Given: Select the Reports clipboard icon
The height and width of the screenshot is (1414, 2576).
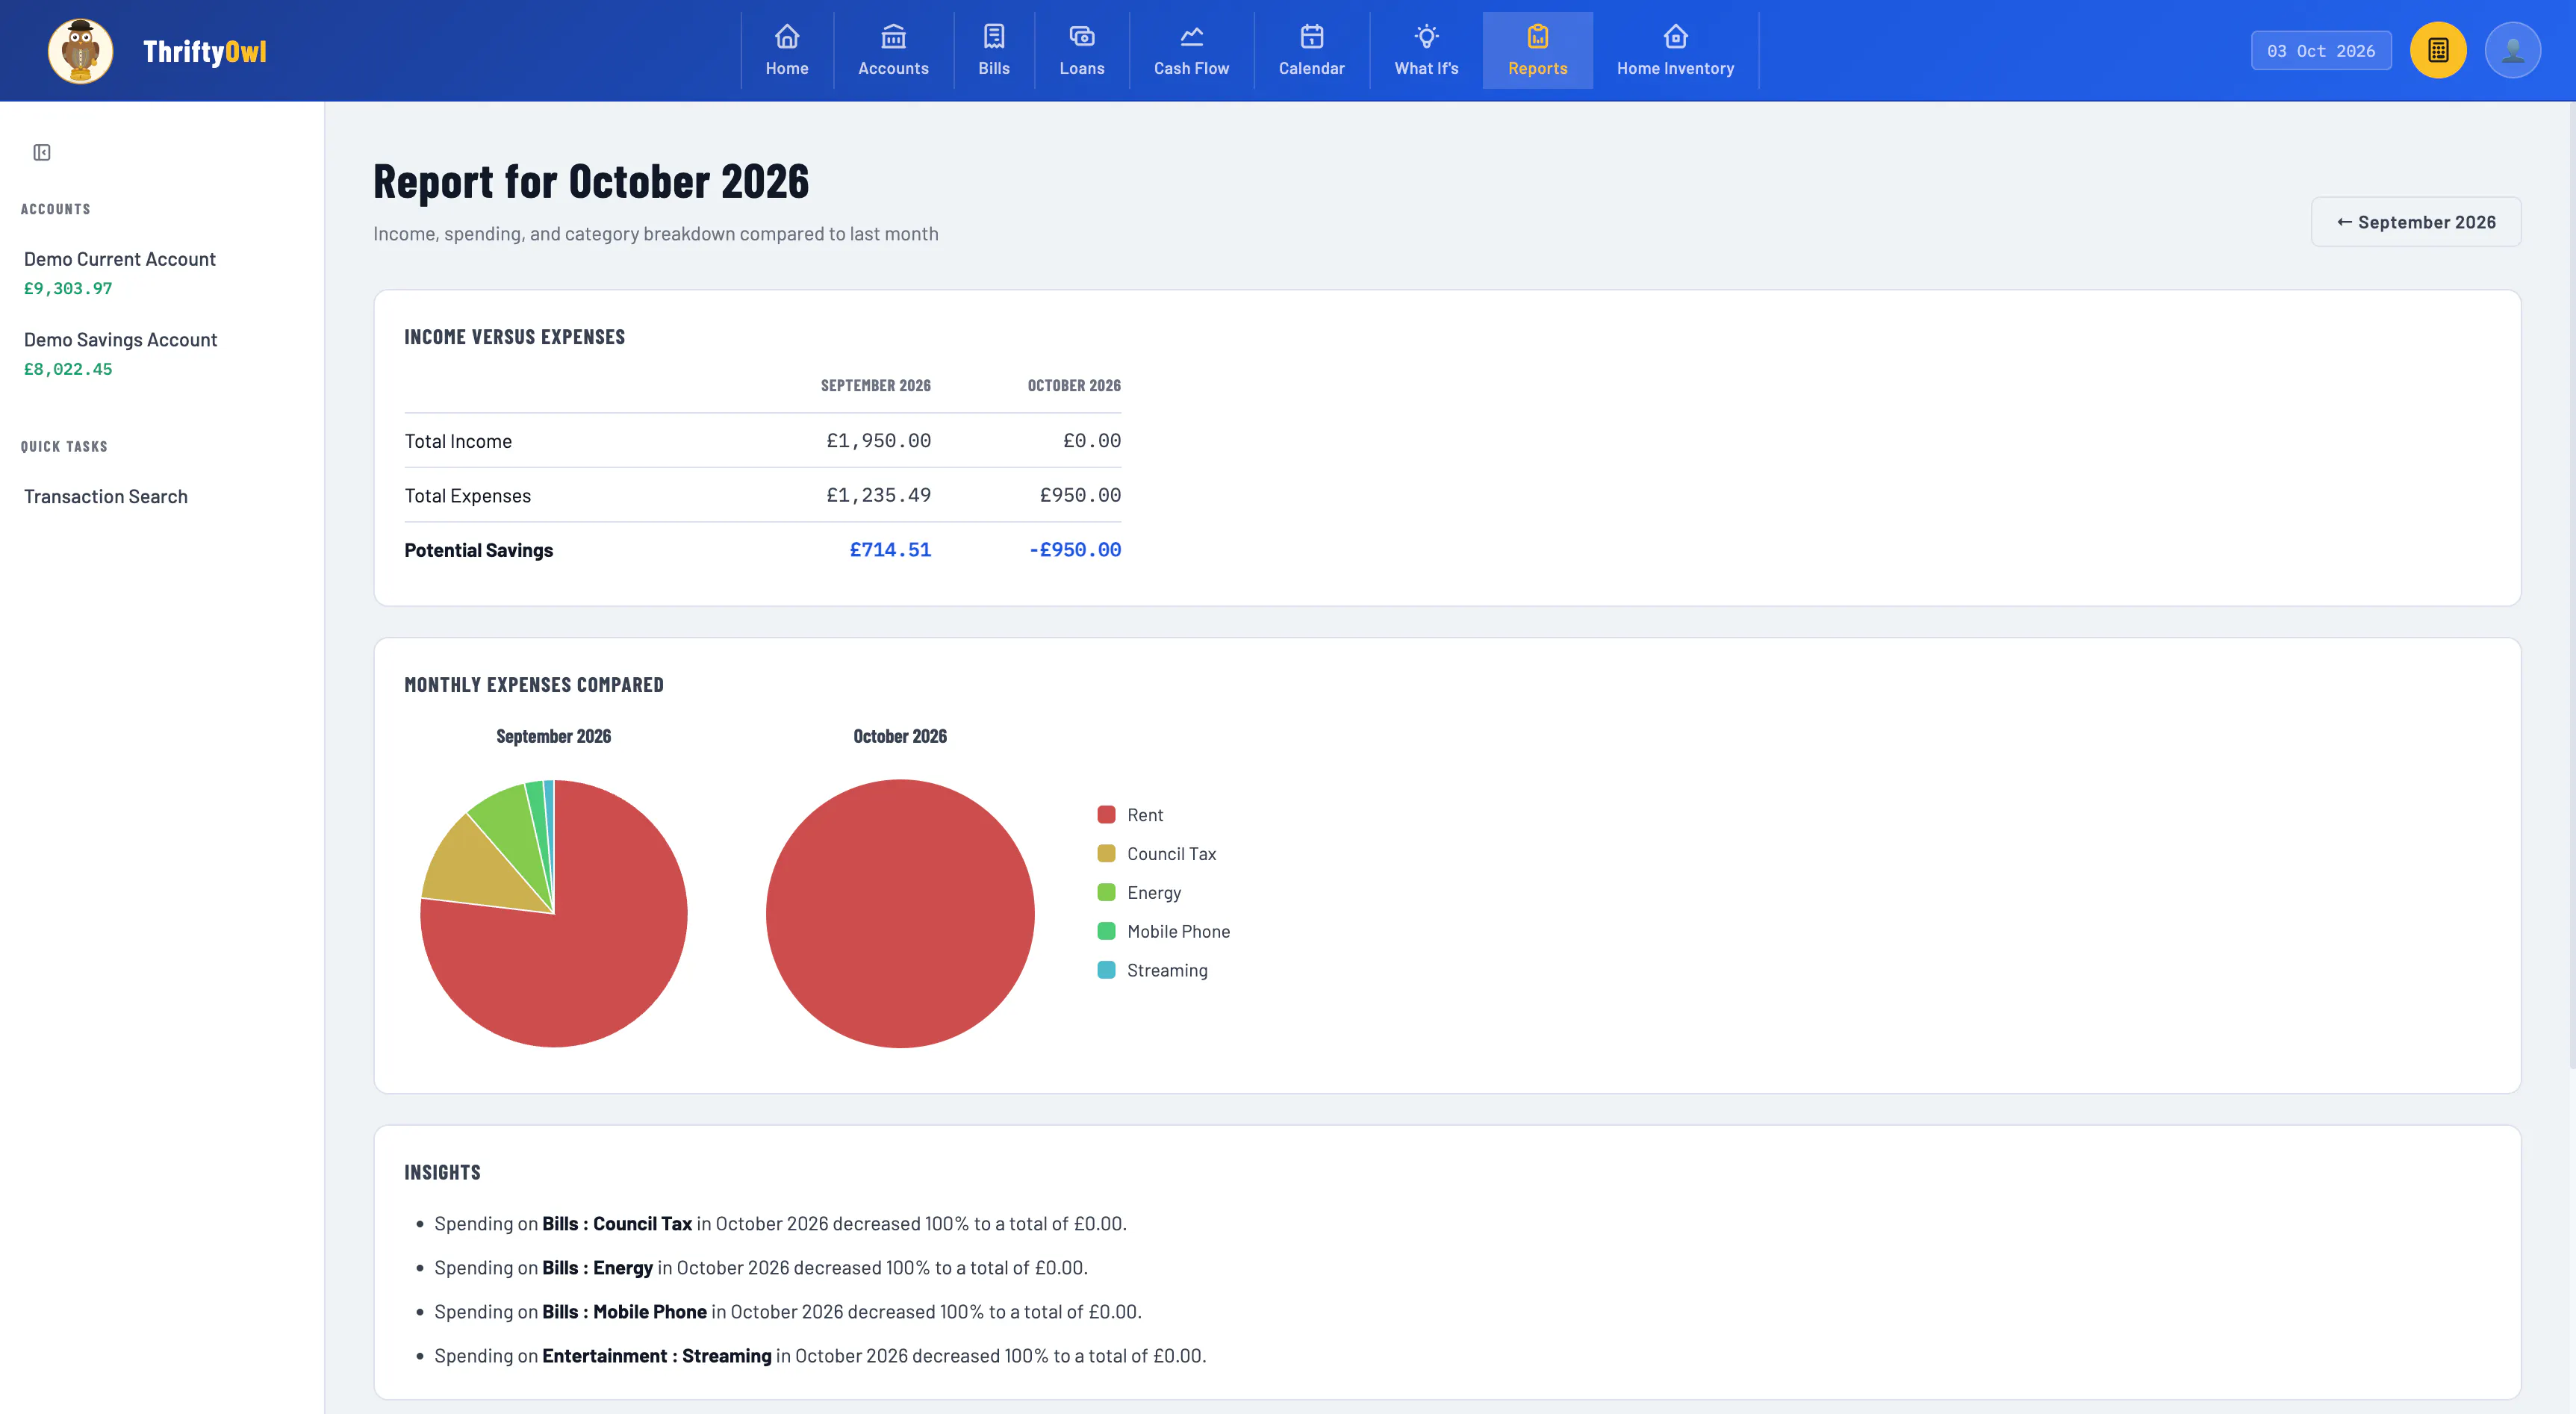Looking at the screenshot, I should pyautogui.click(x=1538, y=37).
